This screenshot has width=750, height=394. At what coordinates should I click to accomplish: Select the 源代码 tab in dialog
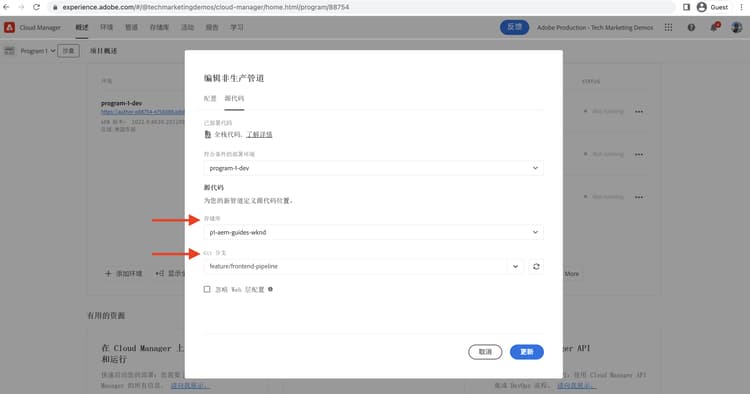[x=234, y=98]
